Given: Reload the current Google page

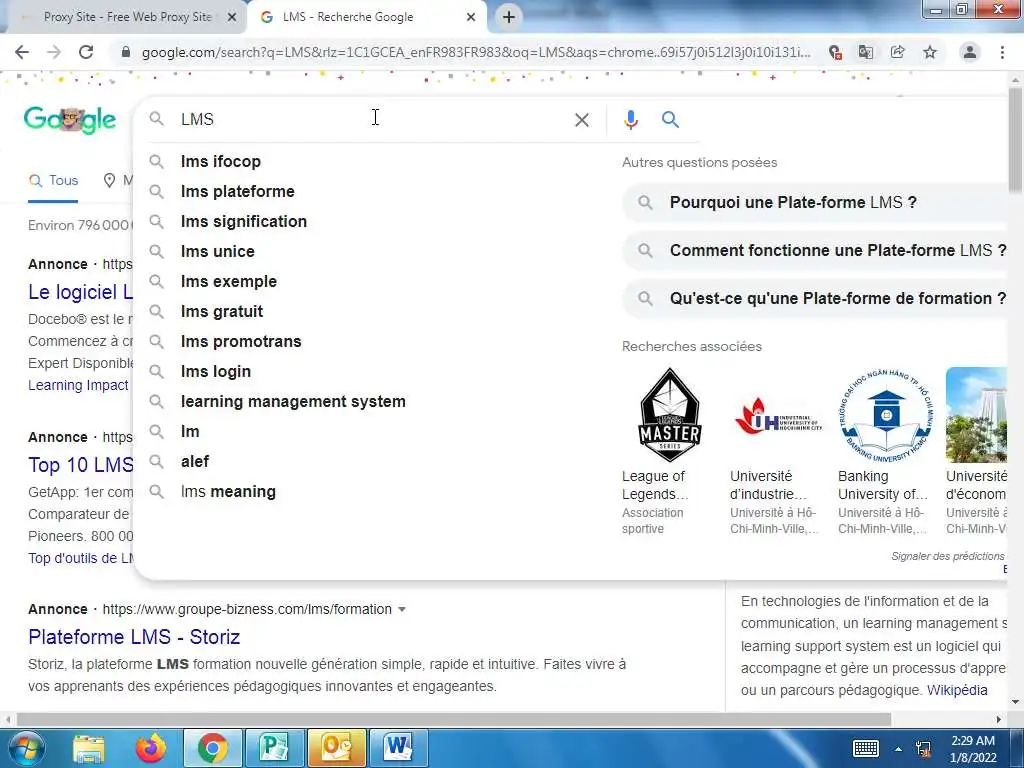Looking at the screenshot, I should click(x=86, y=52).
